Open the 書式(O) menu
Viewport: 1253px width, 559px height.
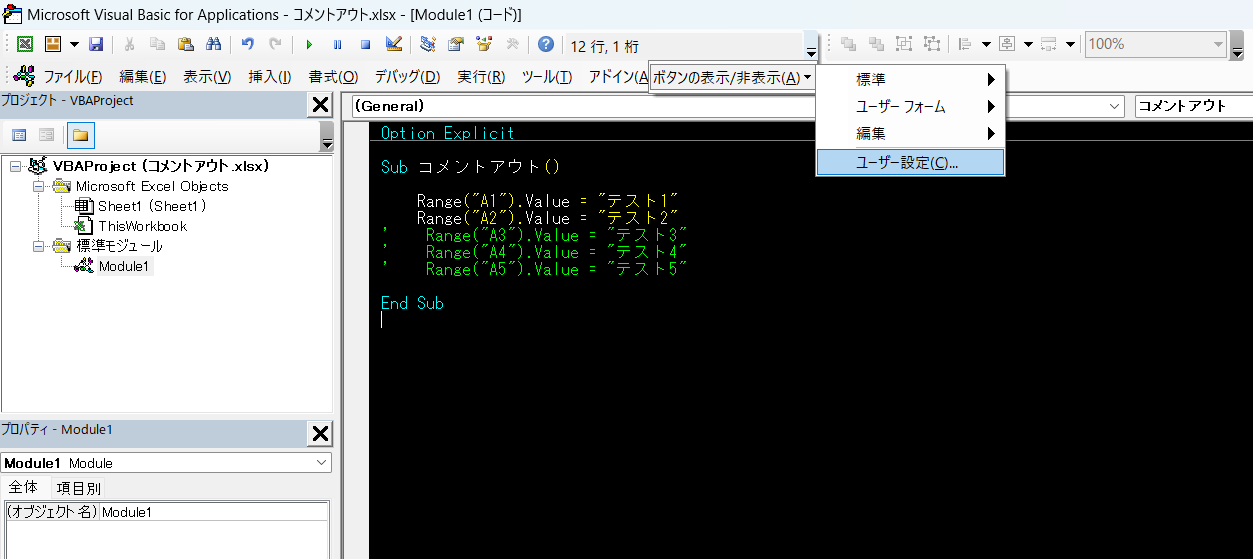coord(333,77)
